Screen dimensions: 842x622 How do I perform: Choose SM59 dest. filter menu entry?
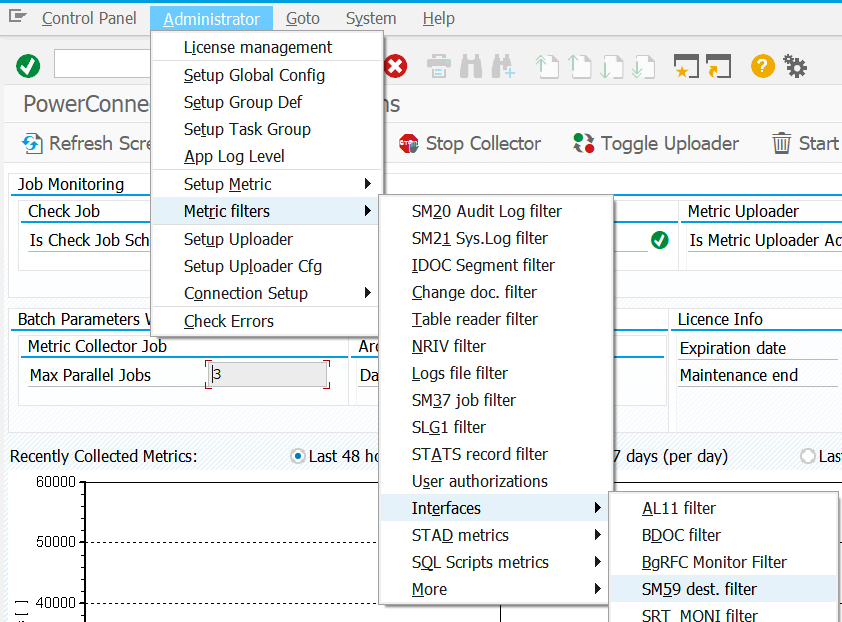tap(699, 589)
